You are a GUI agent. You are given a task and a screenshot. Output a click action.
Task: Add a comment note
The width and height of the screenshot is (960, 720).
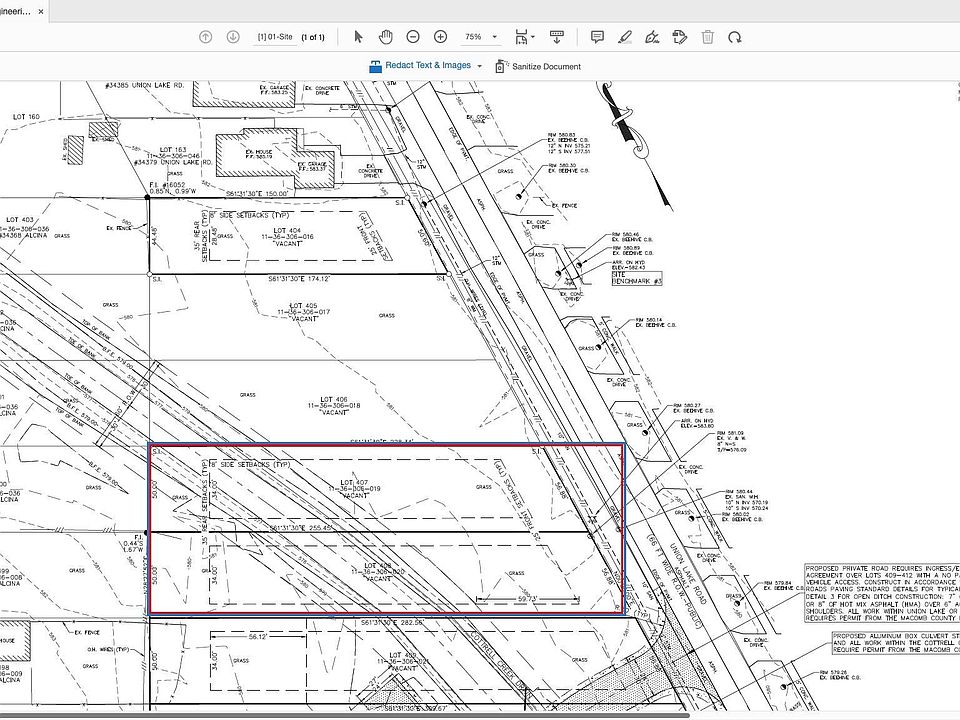coord(597,37)
